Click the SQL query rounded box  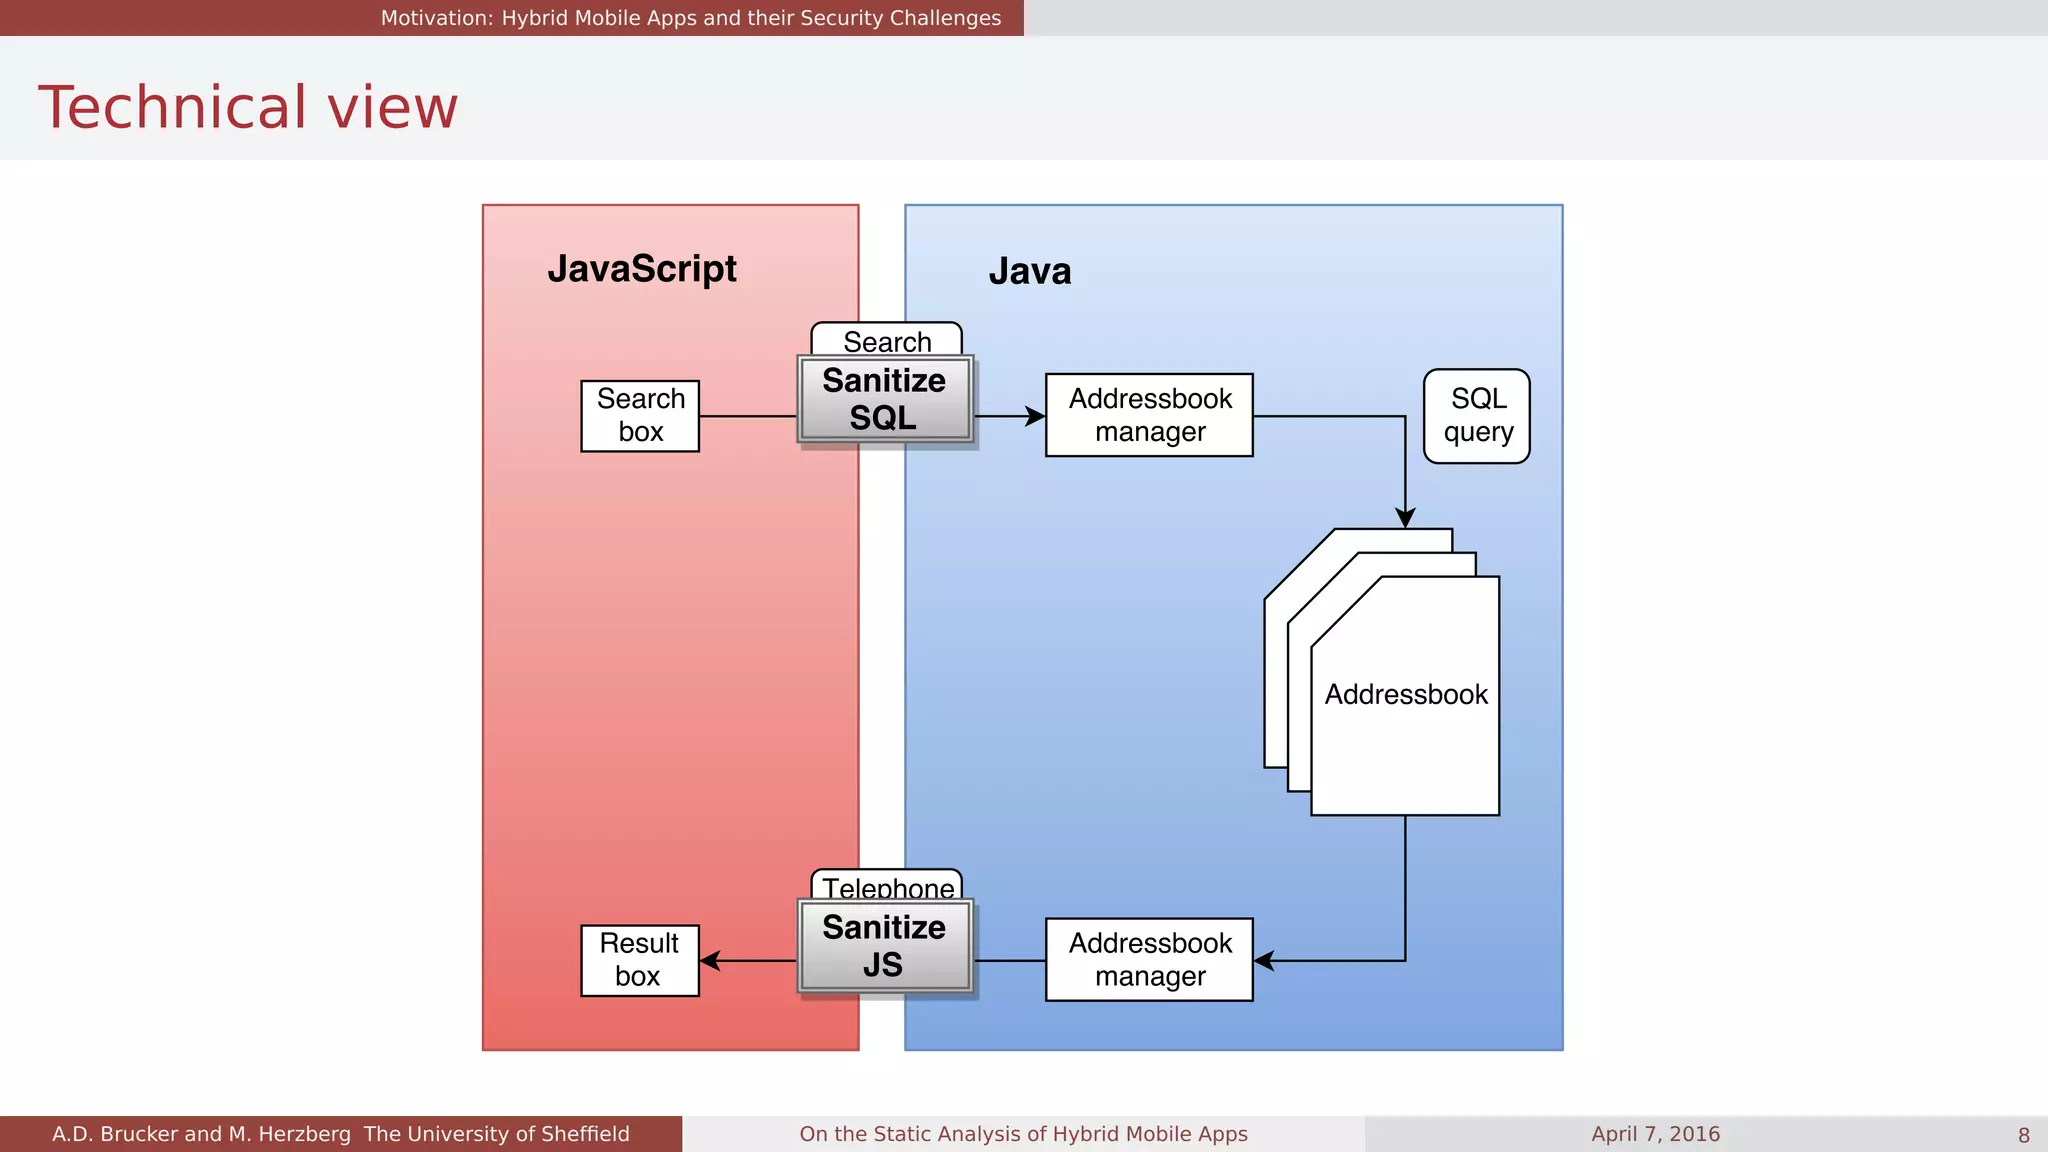pos(1477,416)
